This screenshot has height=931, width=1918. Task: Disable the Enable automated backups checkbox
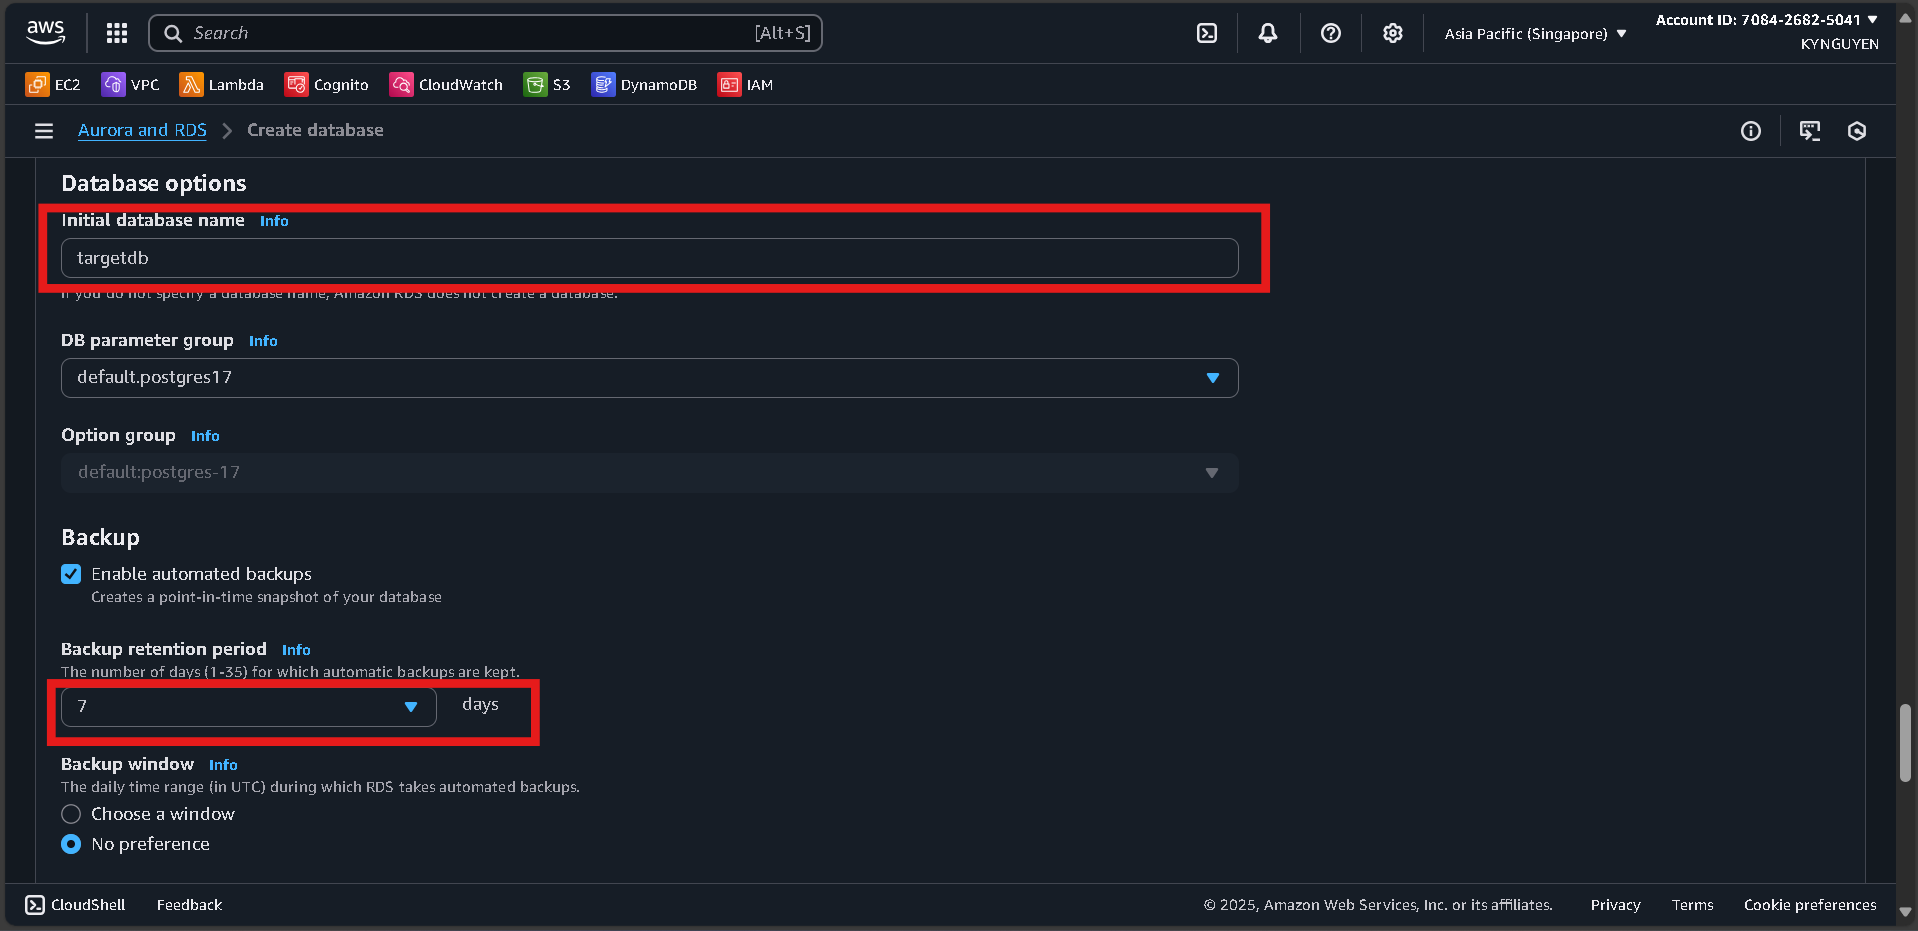(70, 573)
